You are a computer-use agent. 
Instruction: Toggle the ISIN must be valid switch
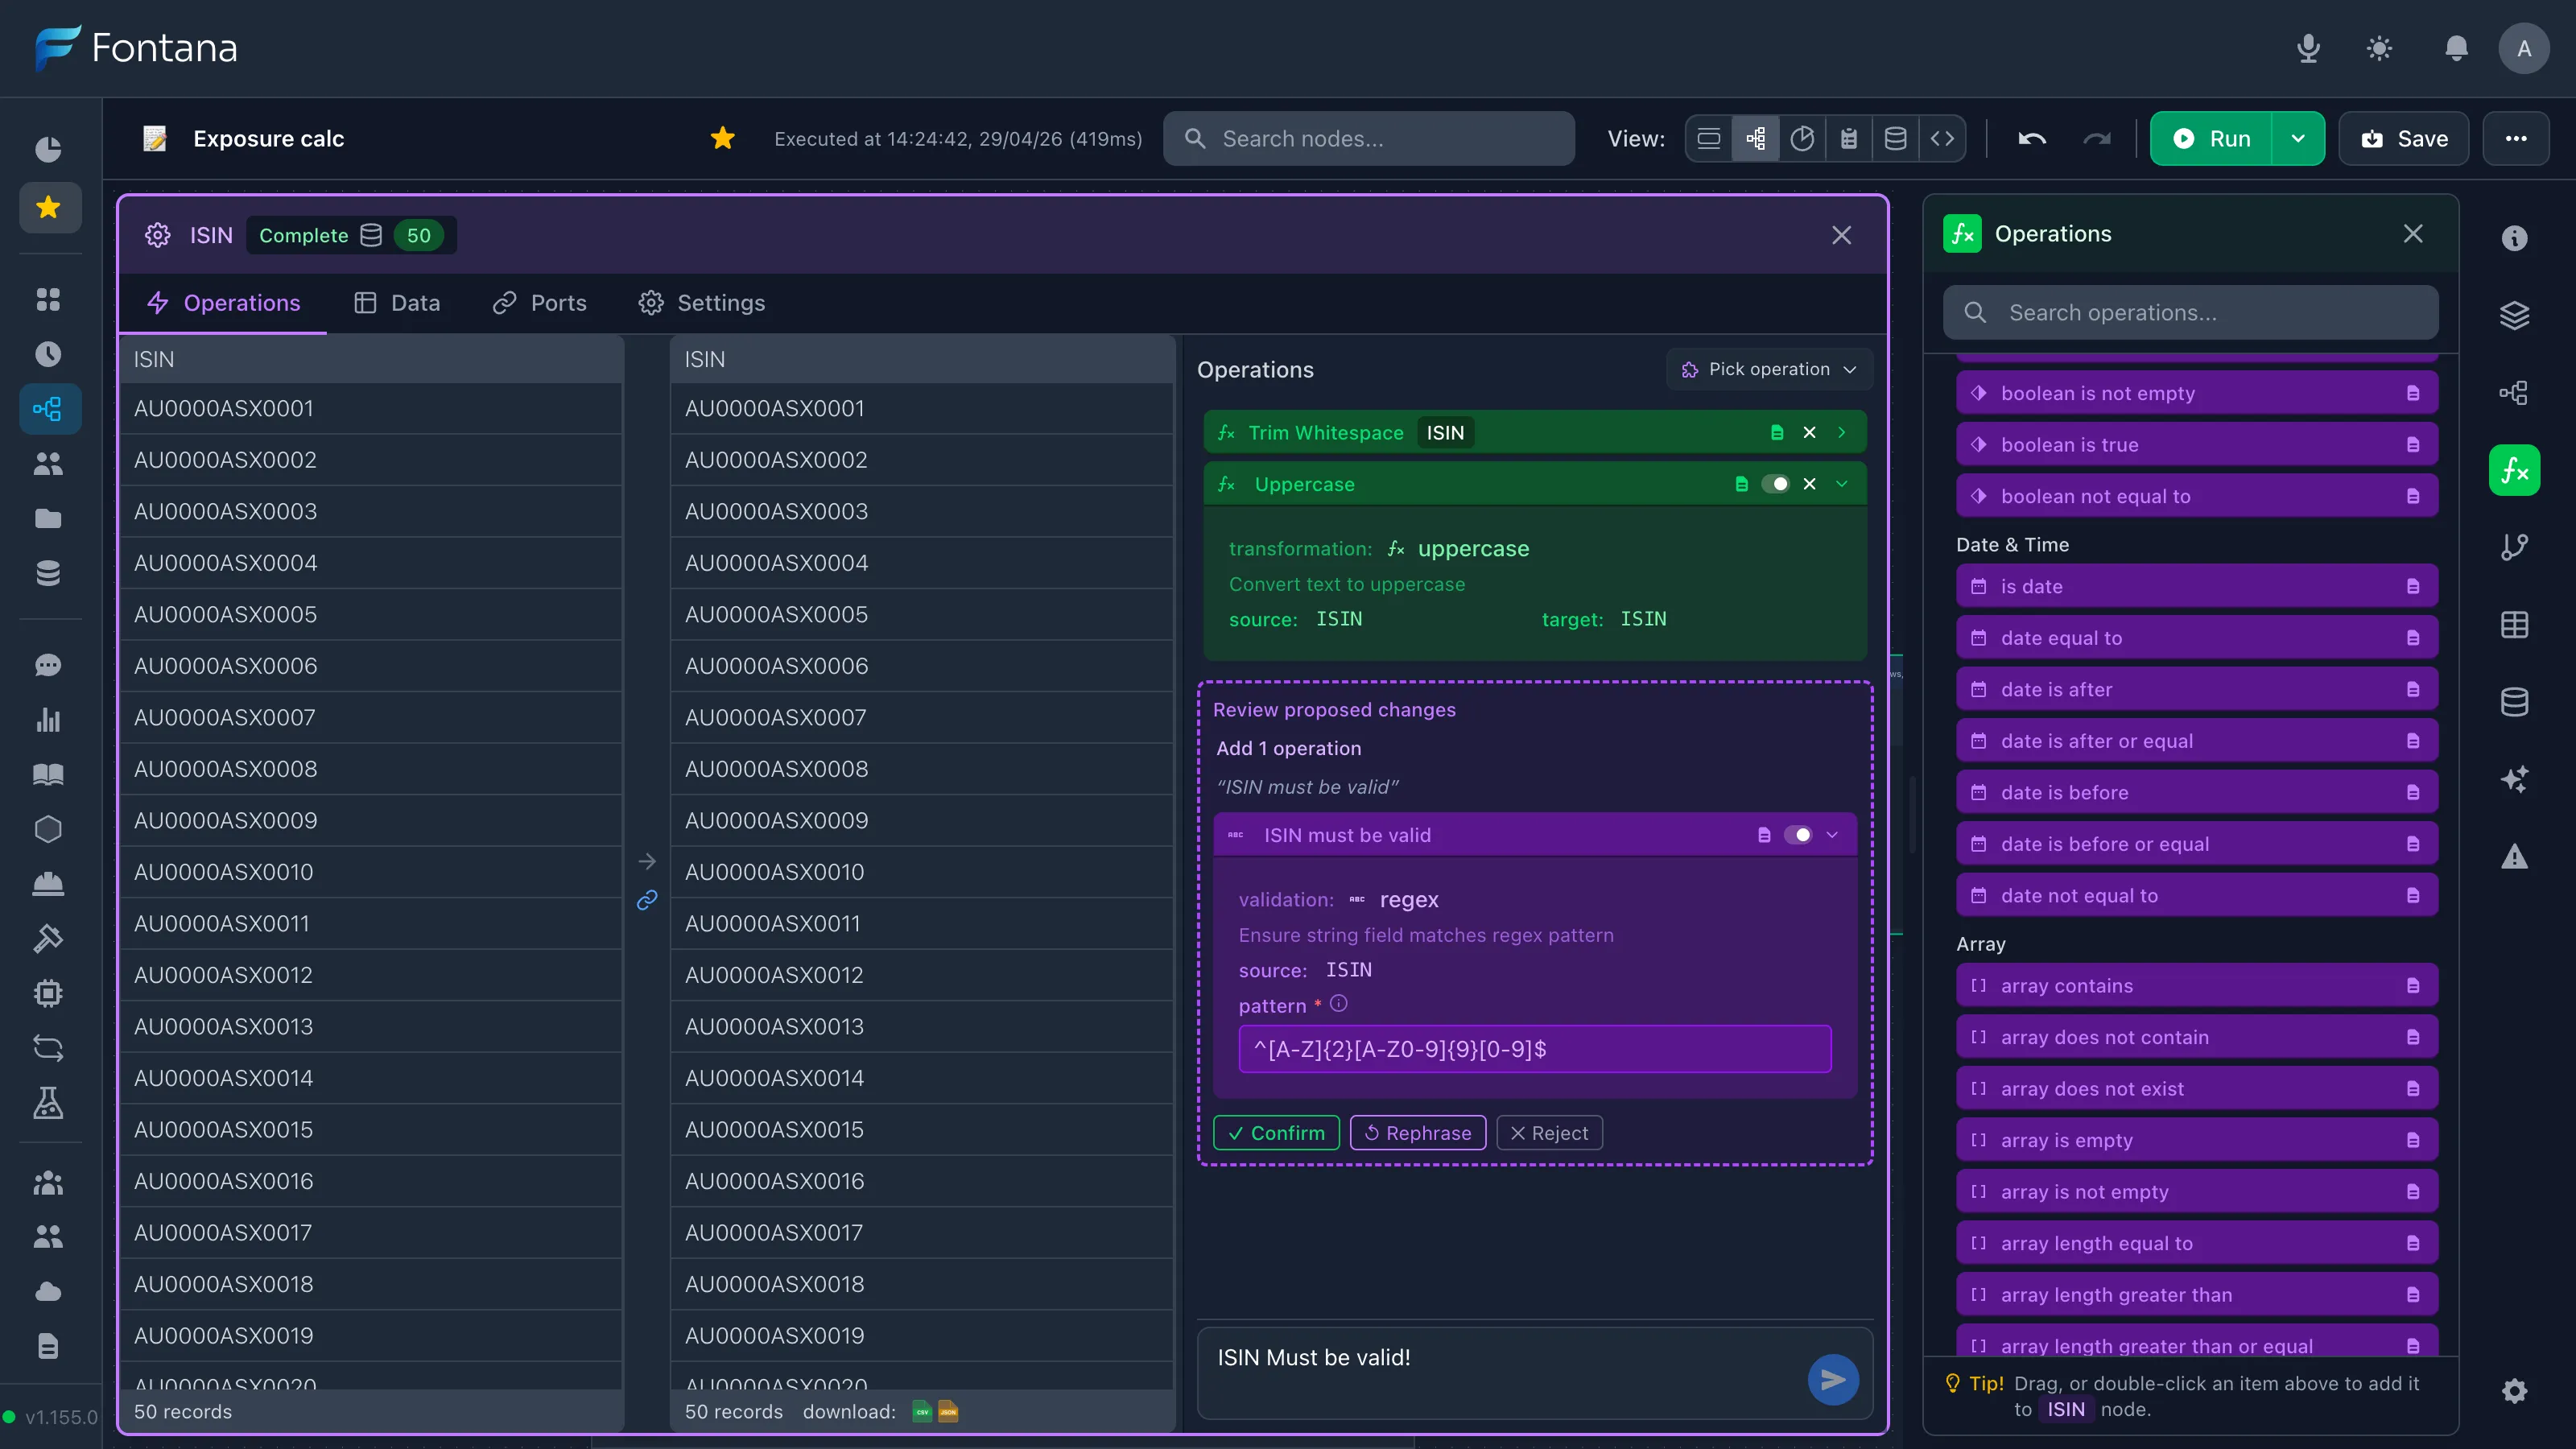tap(1797, 835)
